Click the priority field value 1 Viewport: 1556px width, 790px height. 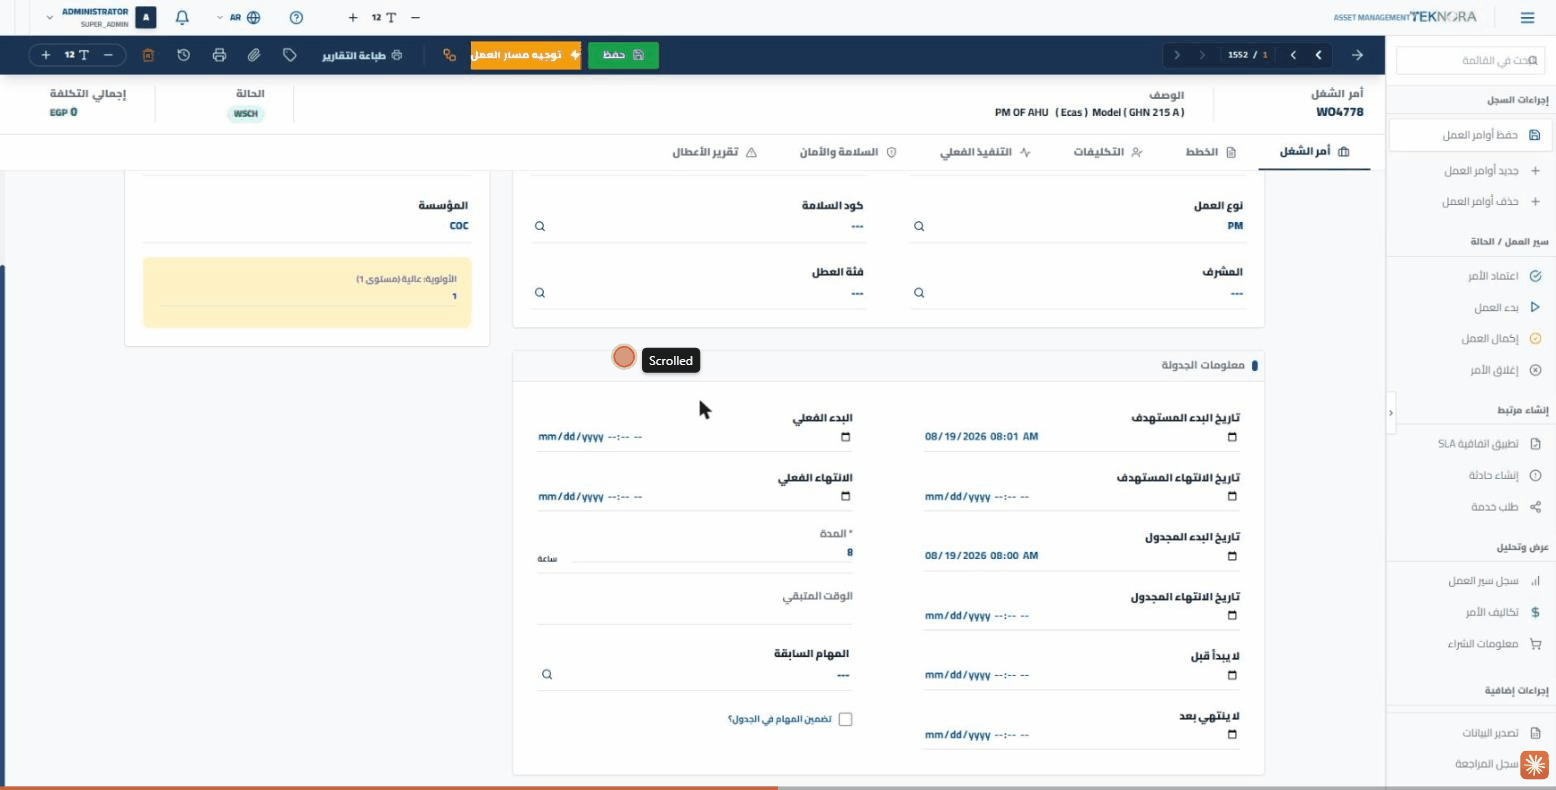(x=307, y=297)
